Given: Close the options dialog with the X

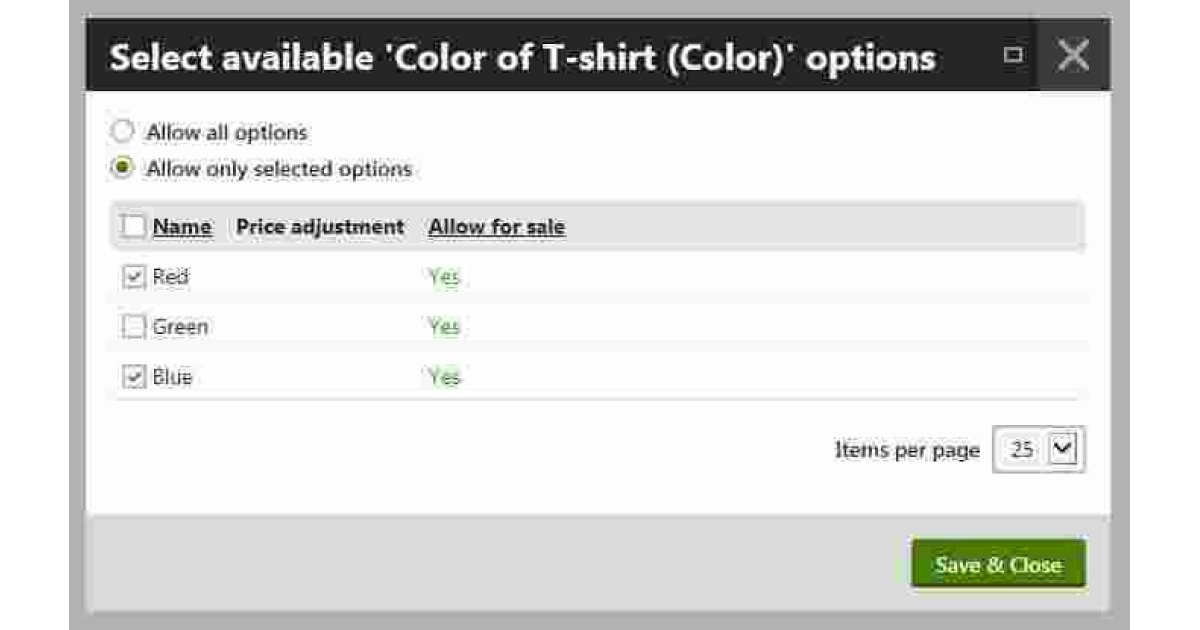Looking at the screenshot, I should (x=1074, y=55).
